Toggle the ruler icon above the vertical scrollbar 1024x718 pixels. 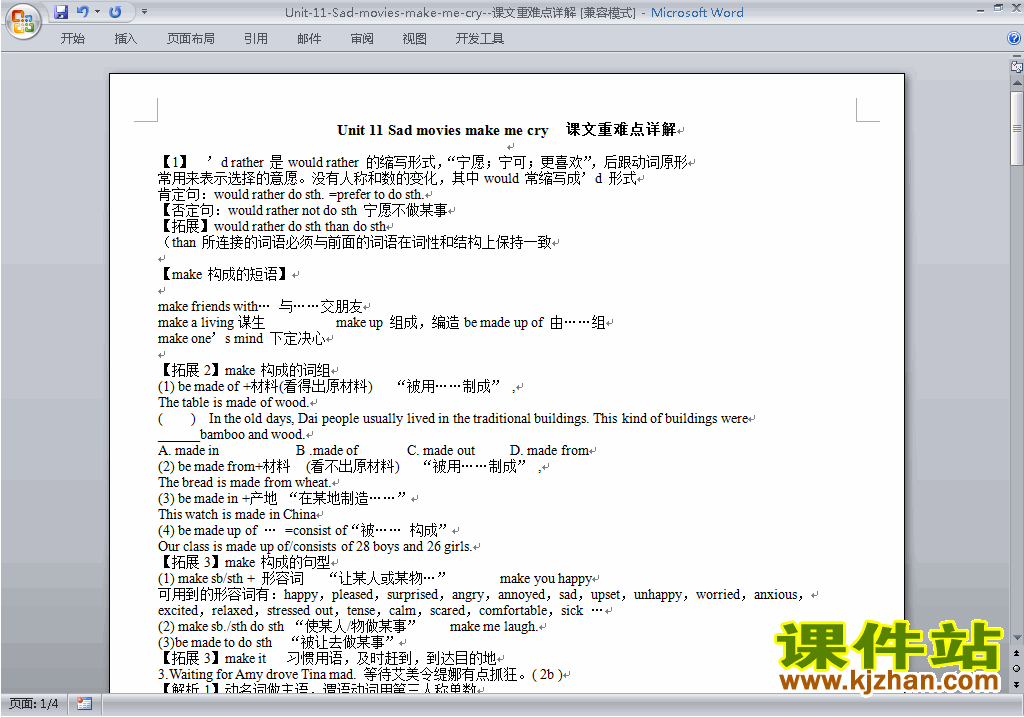tap(1017, 66)
